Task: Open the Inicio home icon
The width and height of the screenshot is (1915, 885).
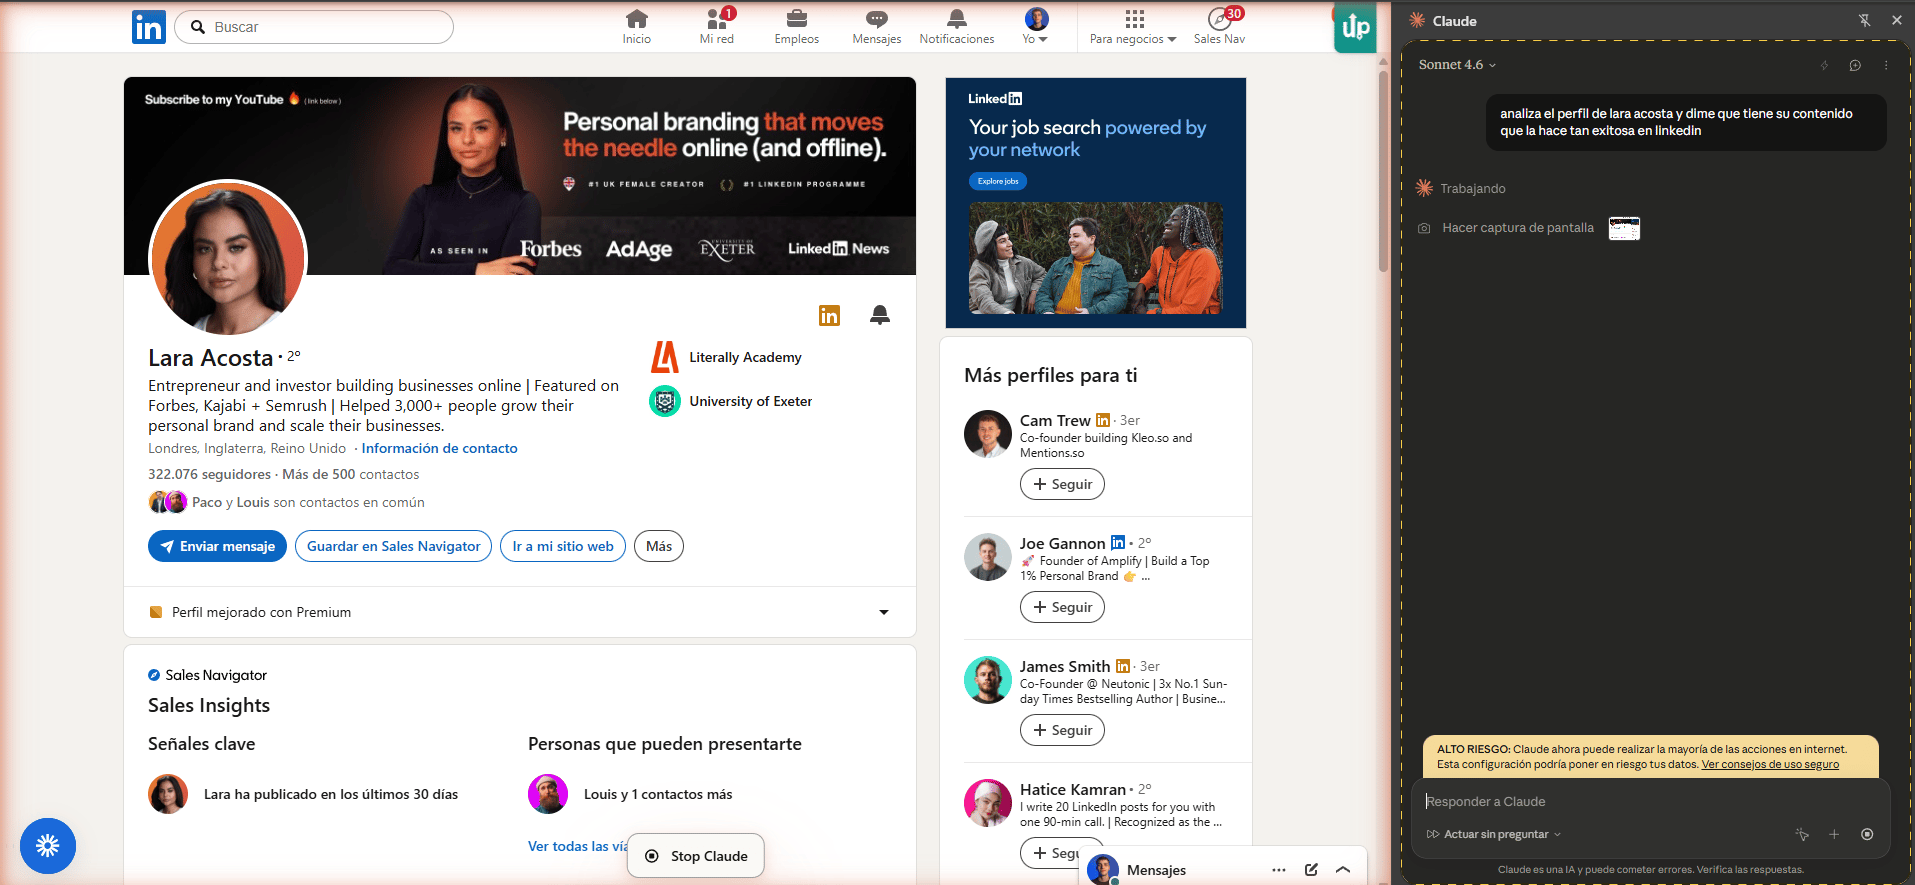Action: 636,26
